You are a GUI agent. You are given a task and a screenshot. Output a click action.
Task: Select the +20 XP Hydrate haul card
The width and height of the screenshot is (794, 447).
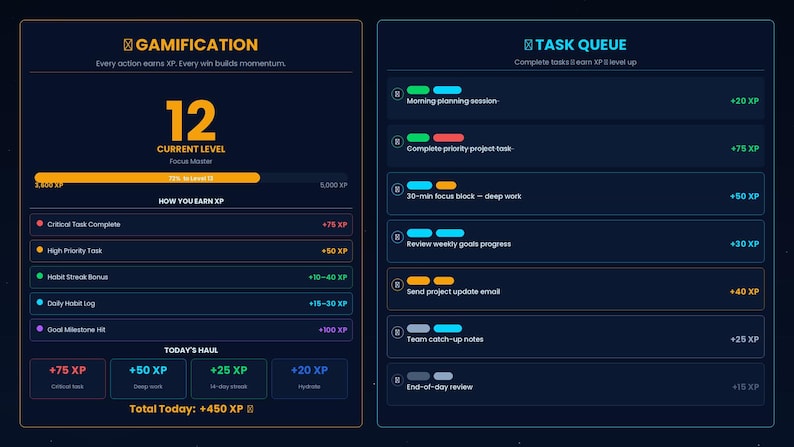coord(309,378)
